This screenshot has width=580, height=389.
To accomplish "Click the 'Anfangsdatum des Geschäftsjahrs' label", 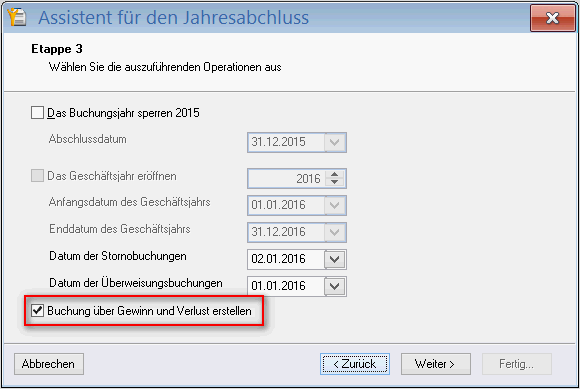I will pos(129,202).
